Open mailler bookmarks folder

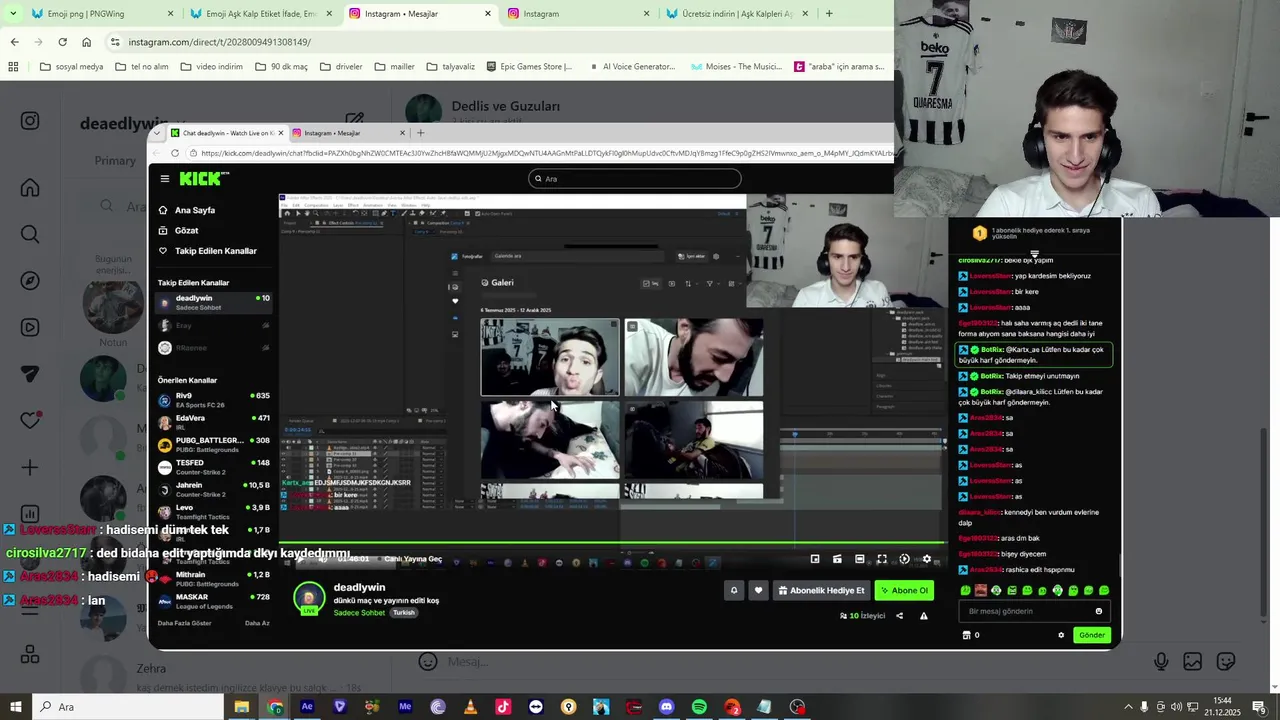point(394,67)
